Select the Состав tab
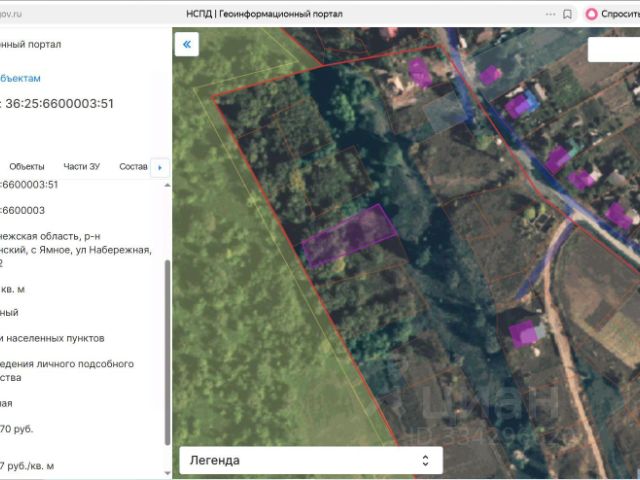Image resolution: width=640 pixels, height=480 pixels. [133, 167]
